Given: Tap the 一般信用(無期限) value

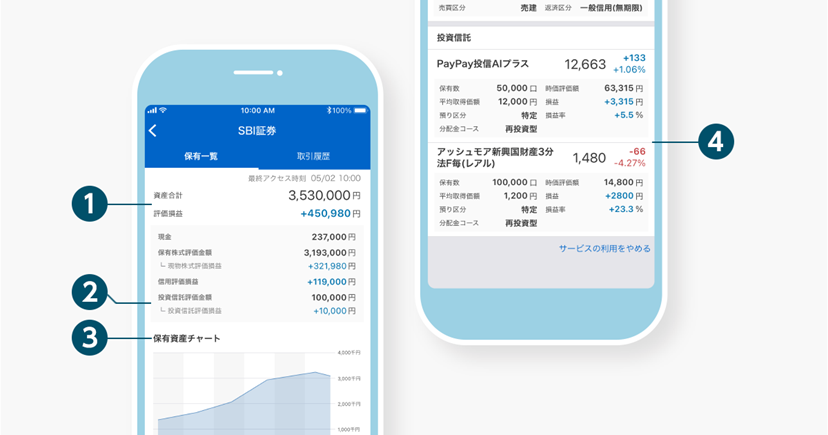Looking at the screenshot, I should tap(611, 8).
